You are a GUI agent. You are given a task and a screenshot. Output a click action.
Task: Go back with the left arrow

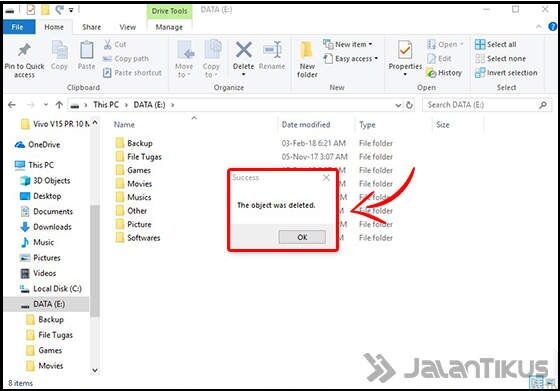(x=12, y=105)
